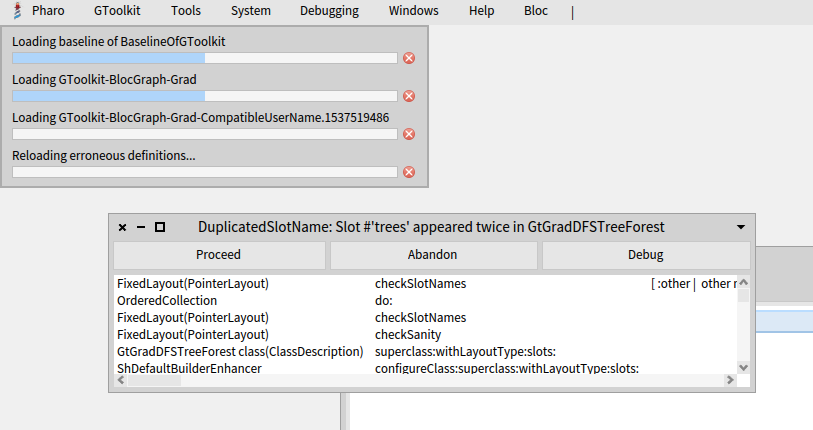
Task: Open the Pharo menu
Action: (x=48, y=11)
